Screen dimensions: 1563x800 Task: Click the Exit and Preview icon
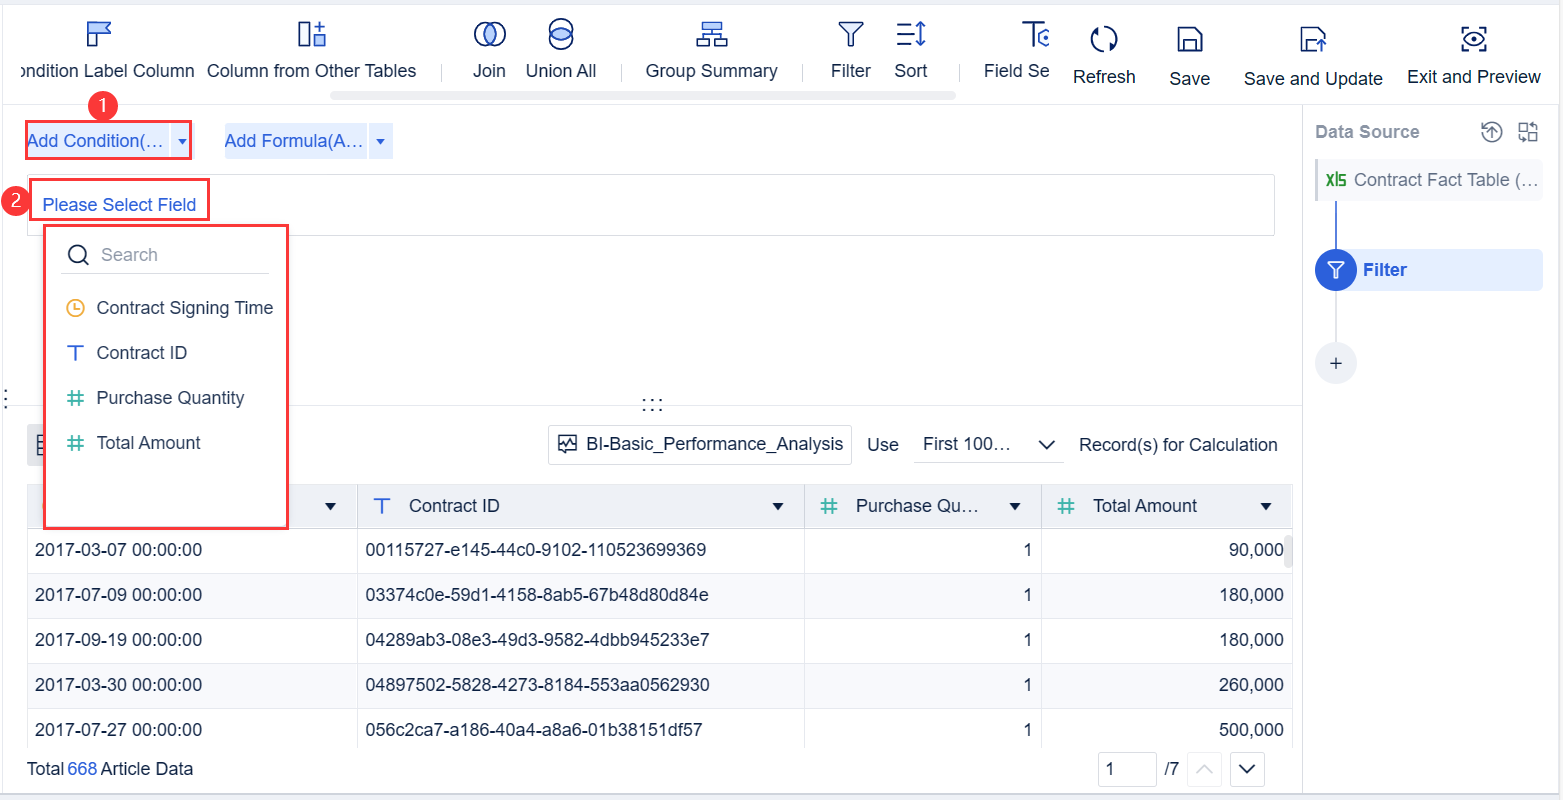pos(1473,40)
